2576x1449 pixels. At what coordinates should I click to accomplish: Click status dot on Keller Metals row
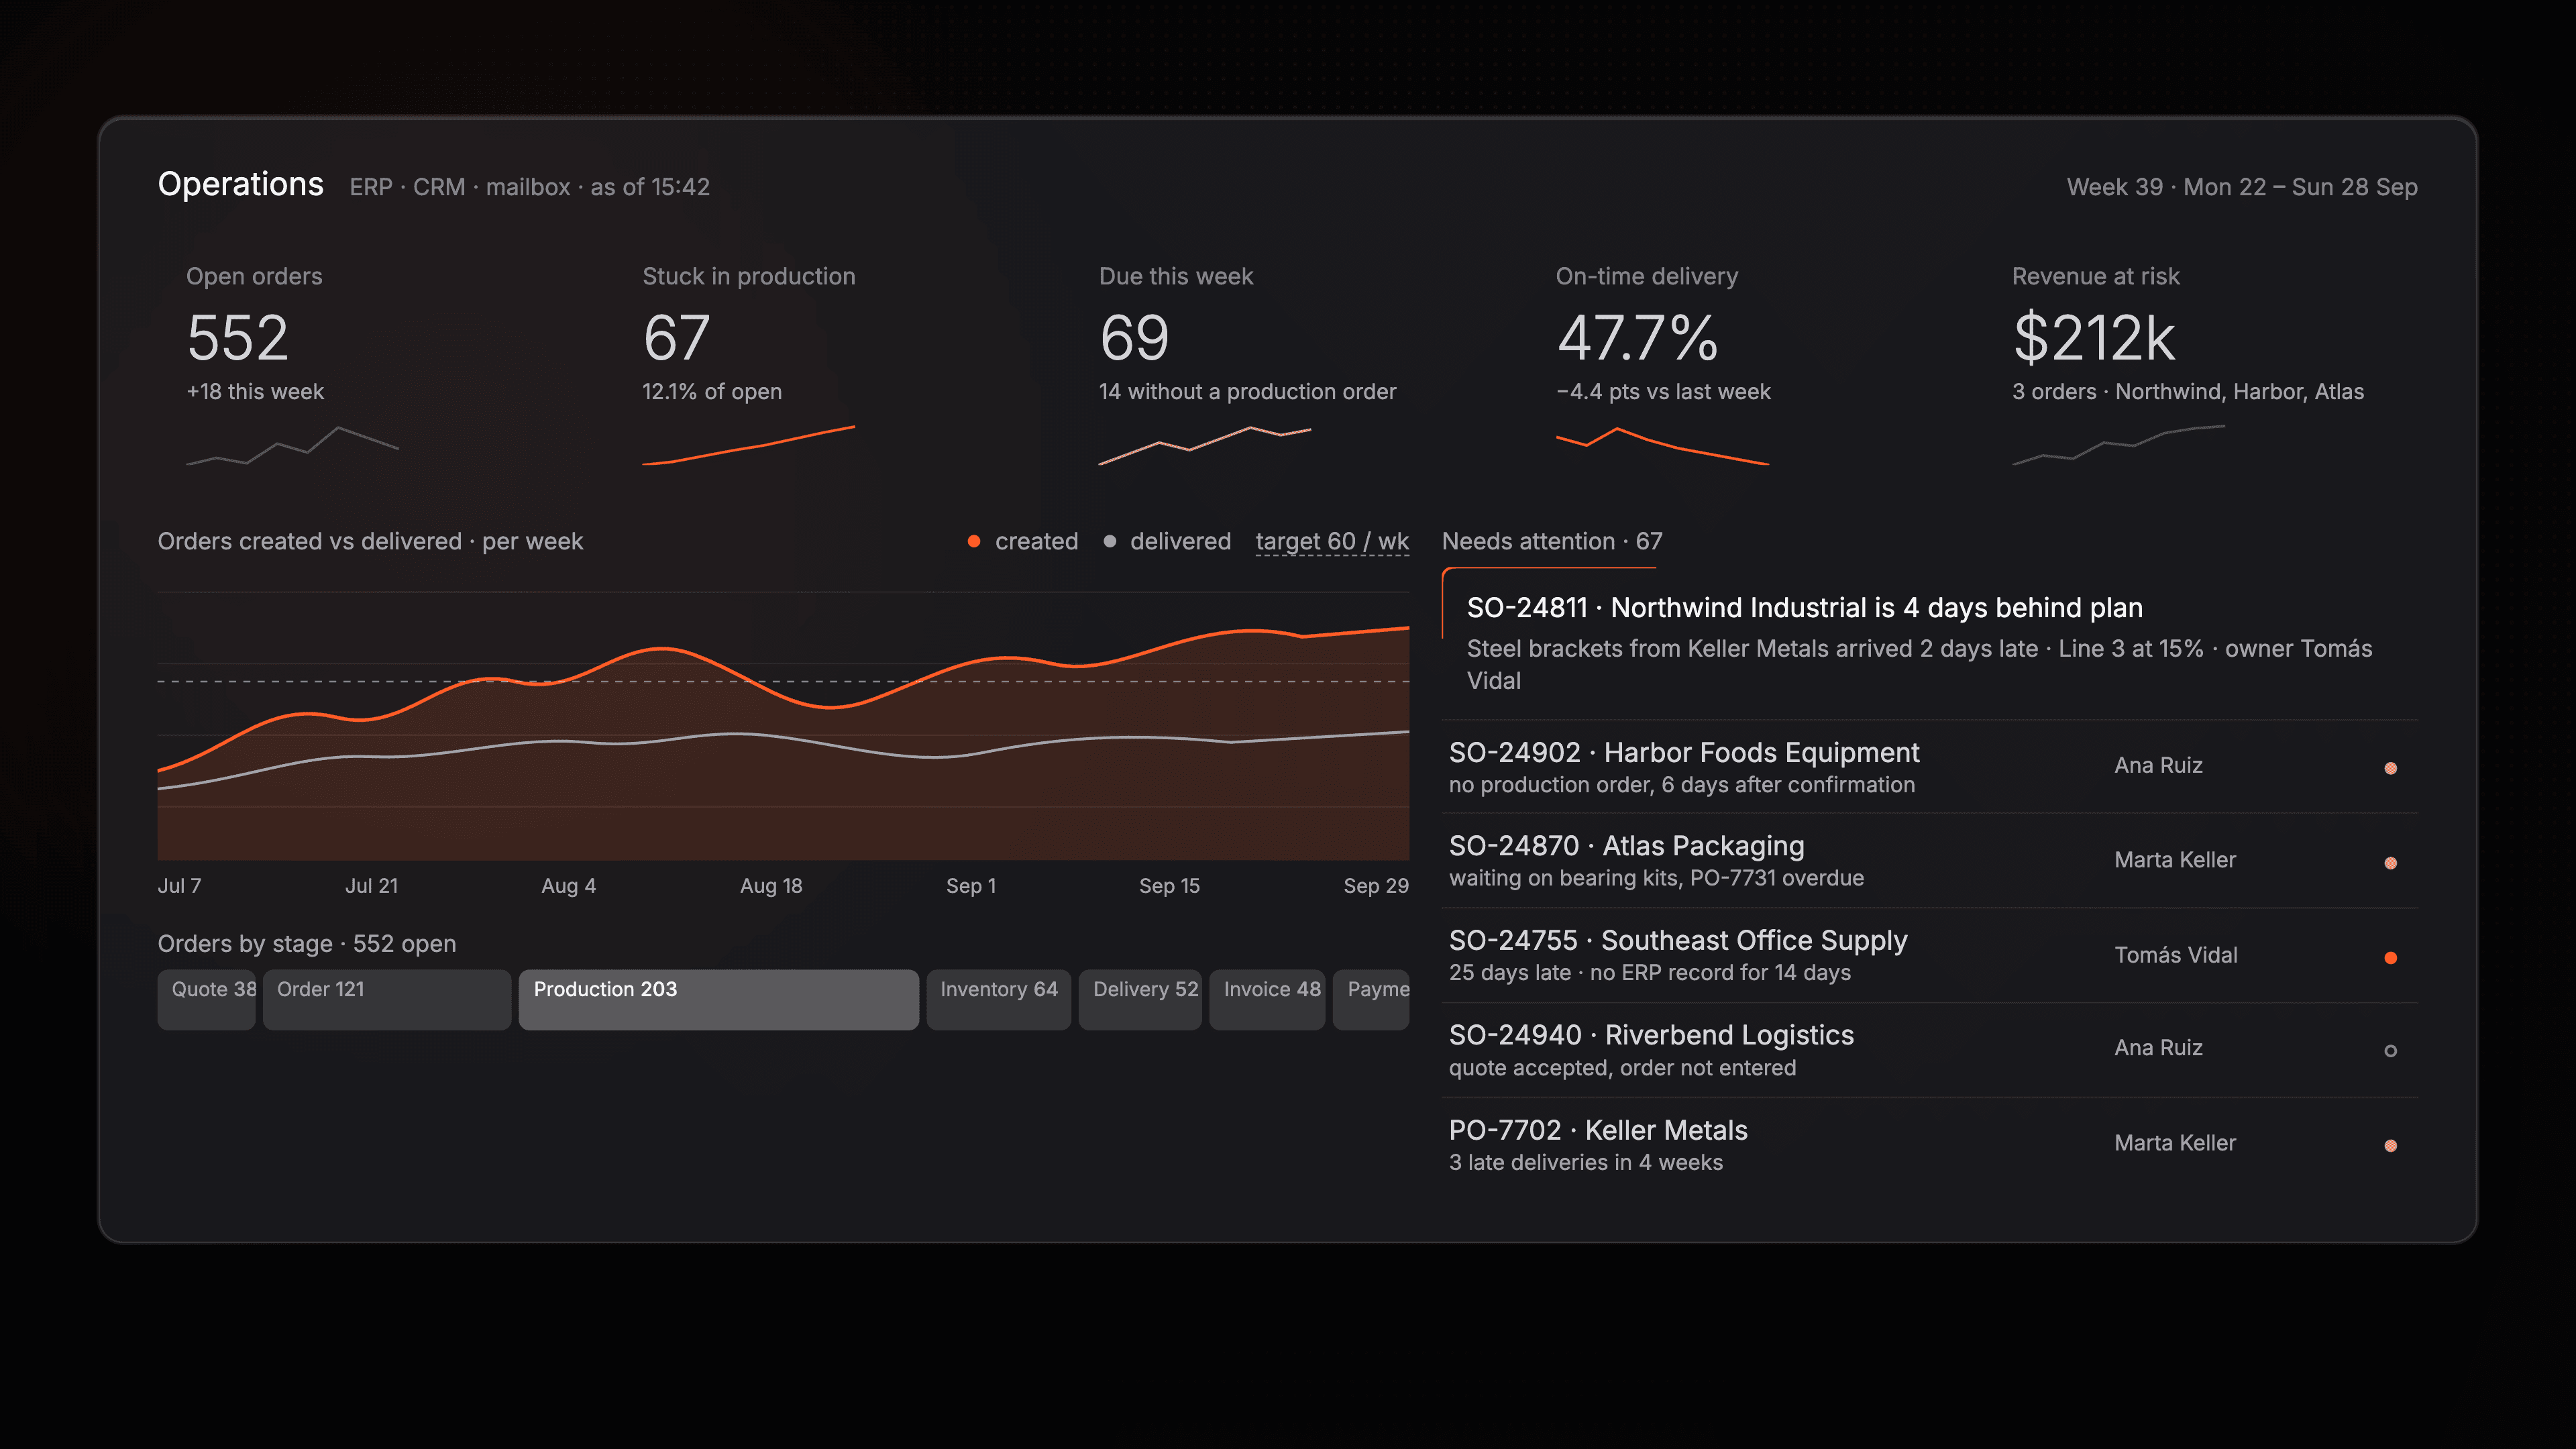pos(2390,1146)
